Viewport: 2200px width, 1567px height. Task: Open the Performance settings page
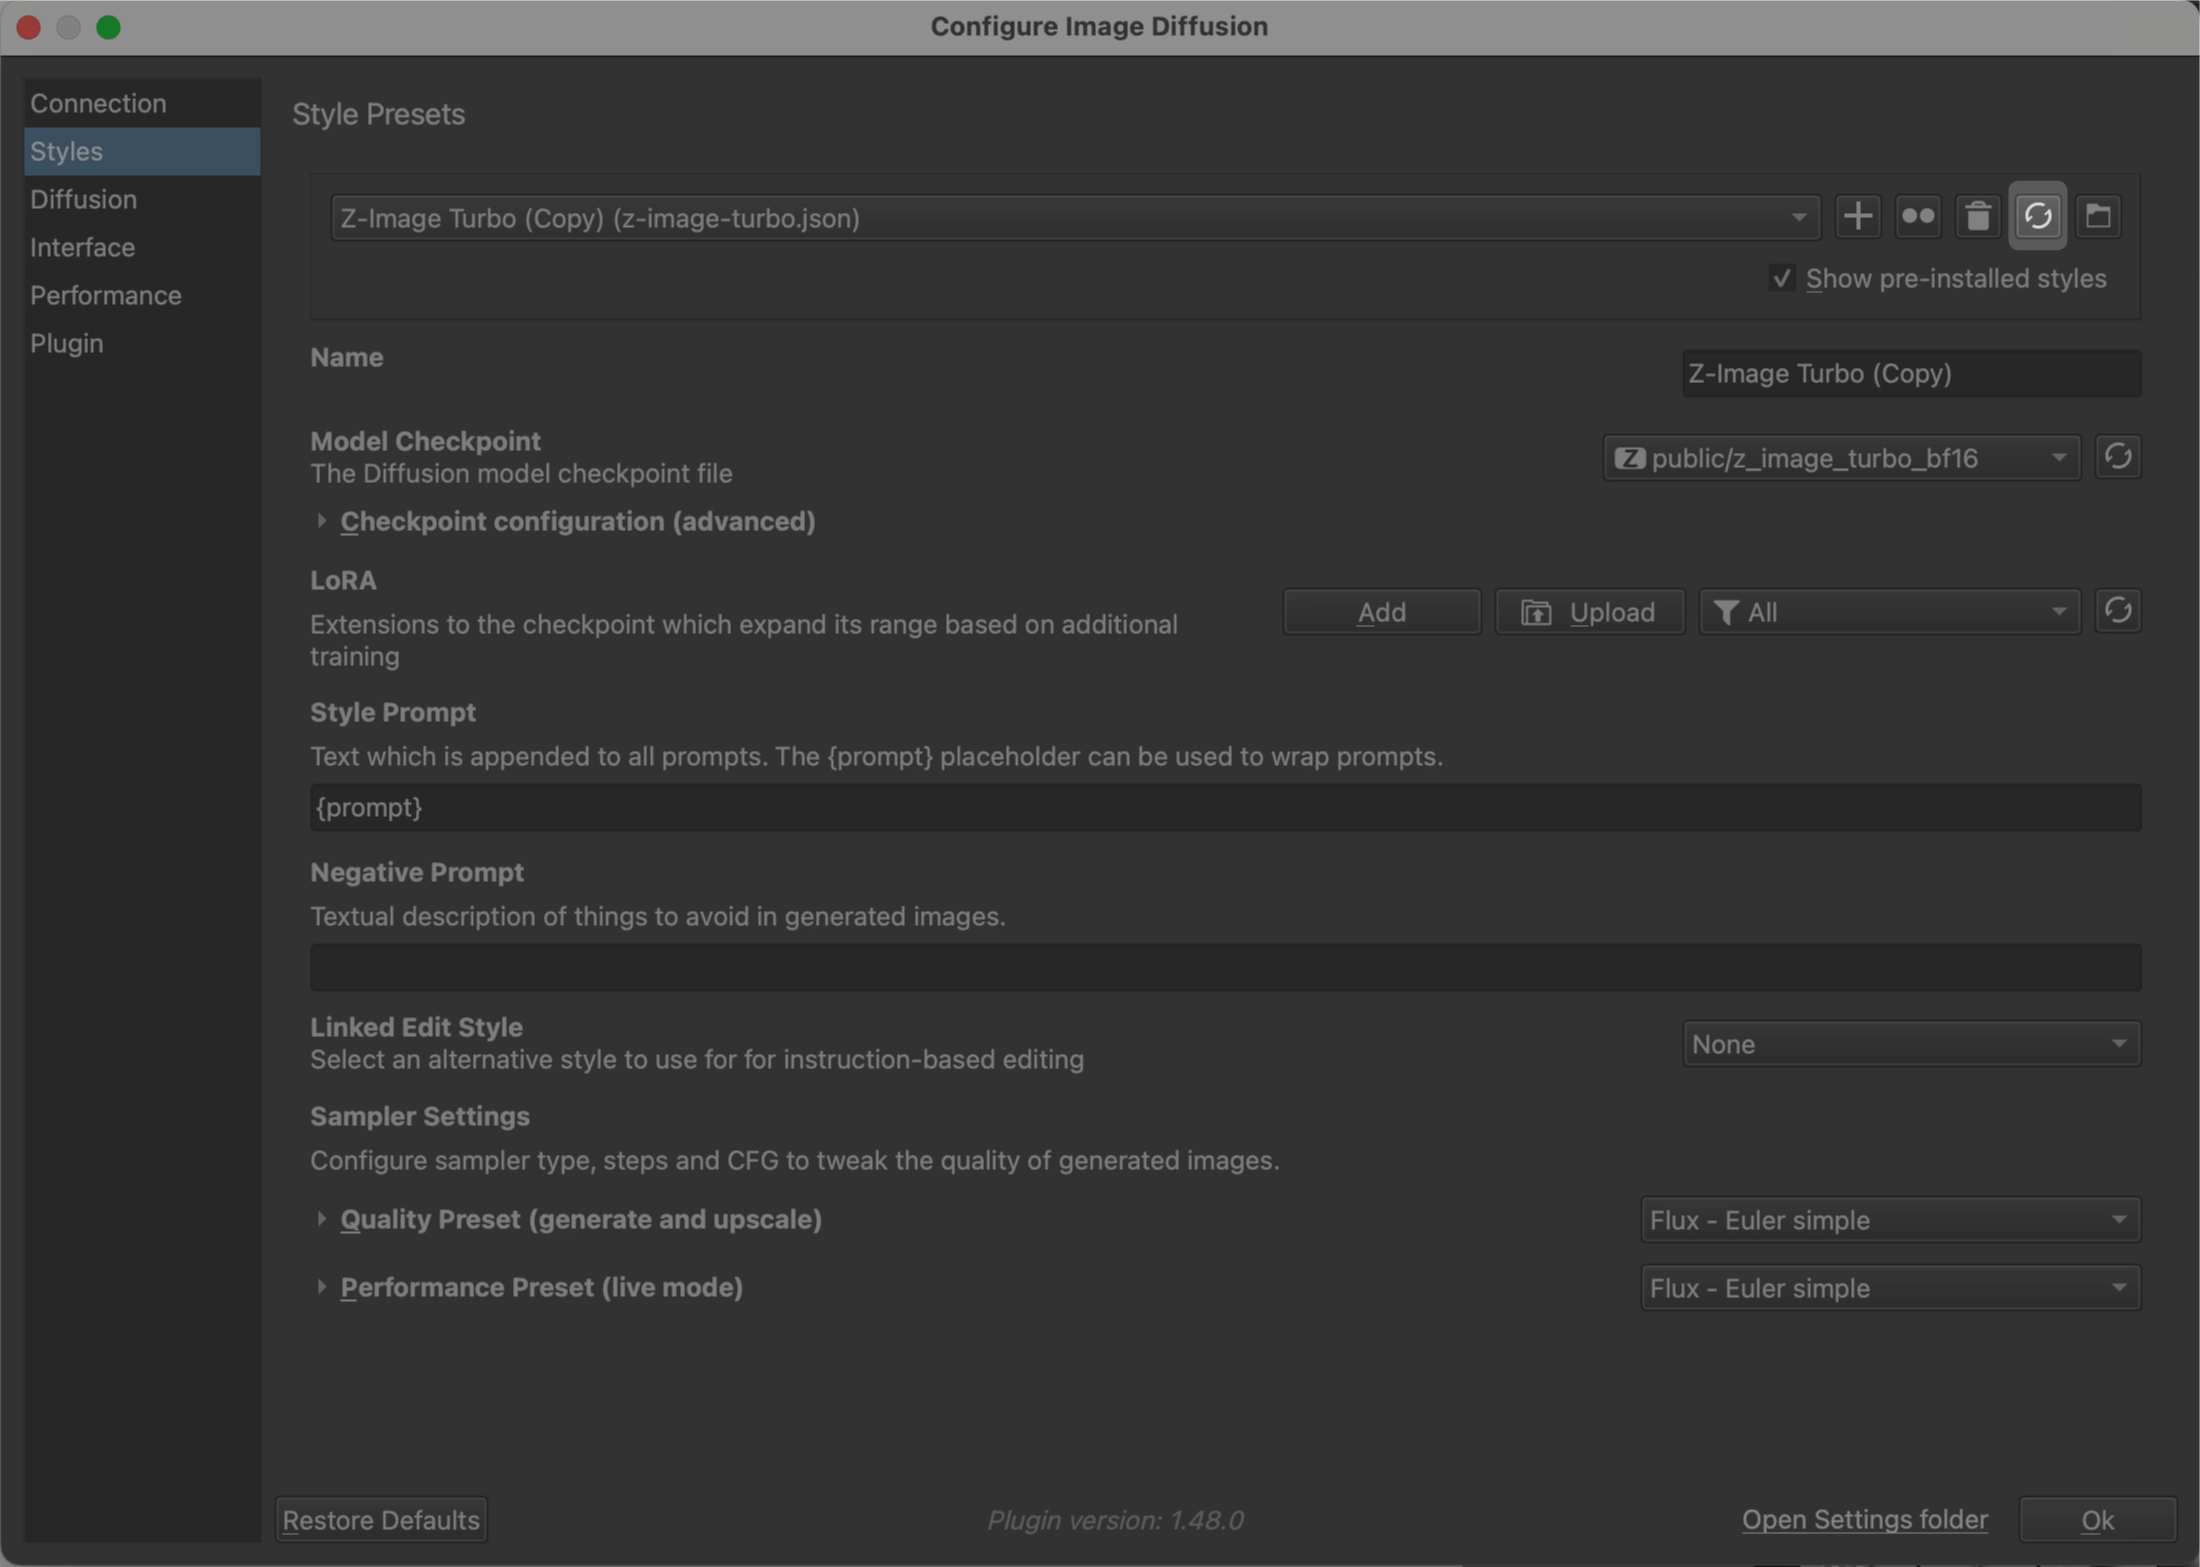click(x=106, y=295)
